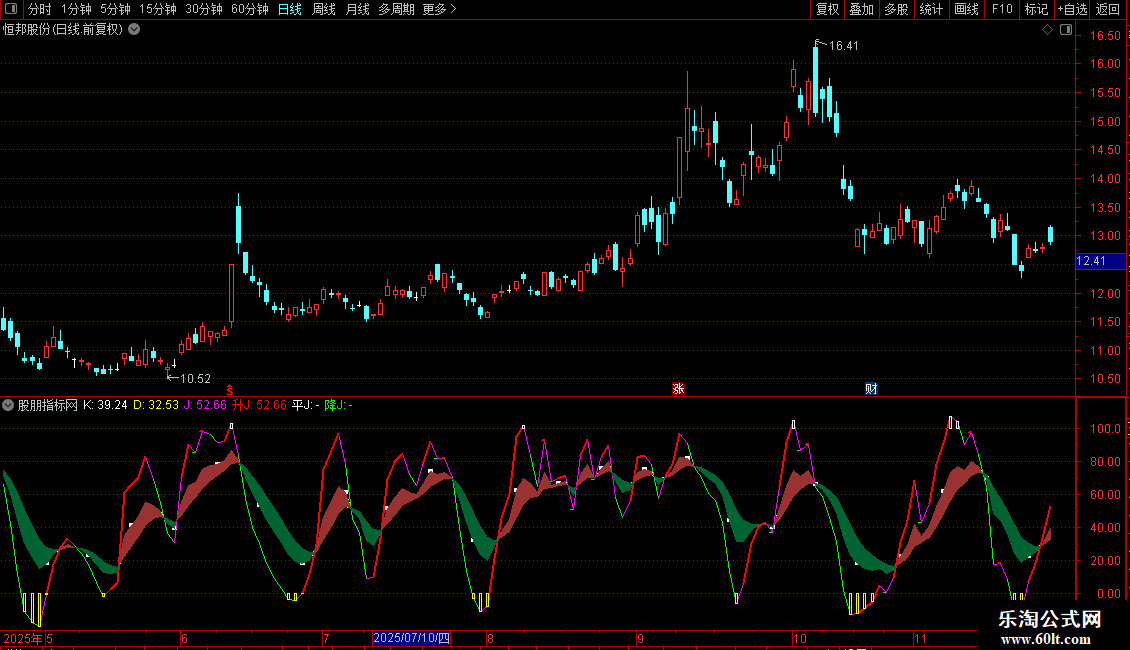
Task: Select the 5分钟 period tab
Action: 115,9
